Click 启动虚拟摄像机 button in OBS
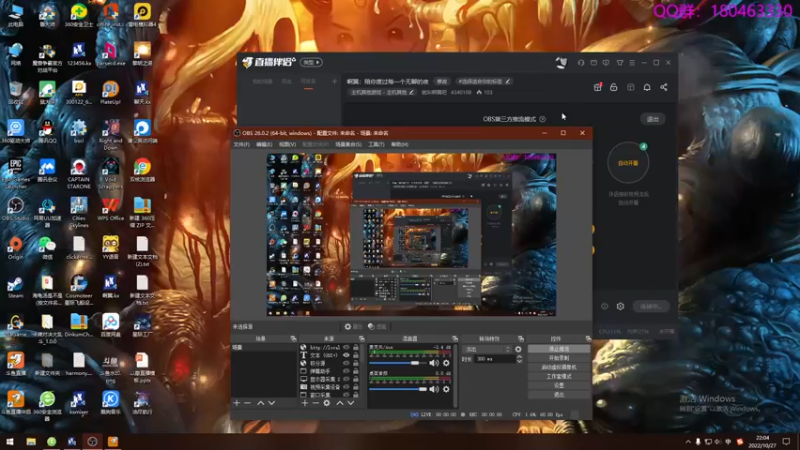The image size is (800, 450). pyautogui.click(x=559, y=367)
